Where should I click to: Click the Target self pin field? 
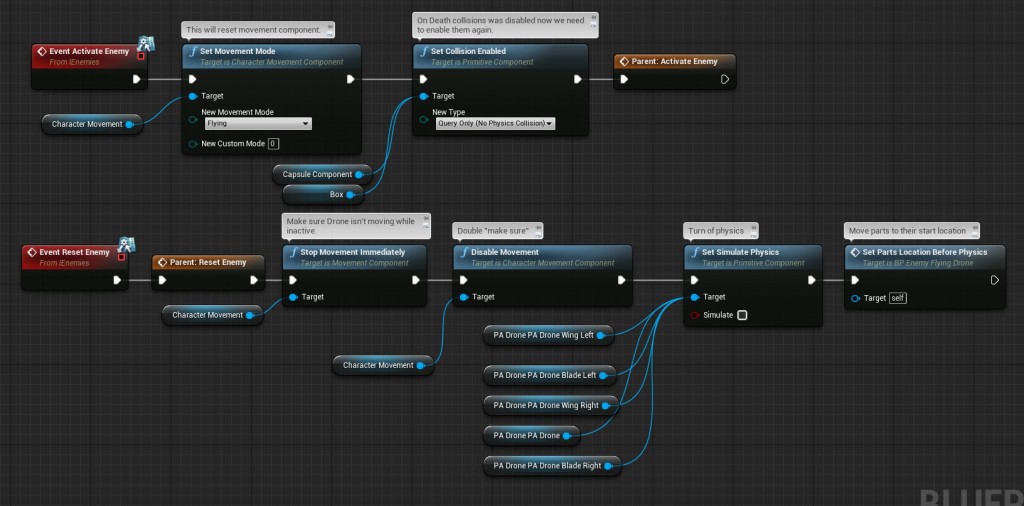point(897,298)
